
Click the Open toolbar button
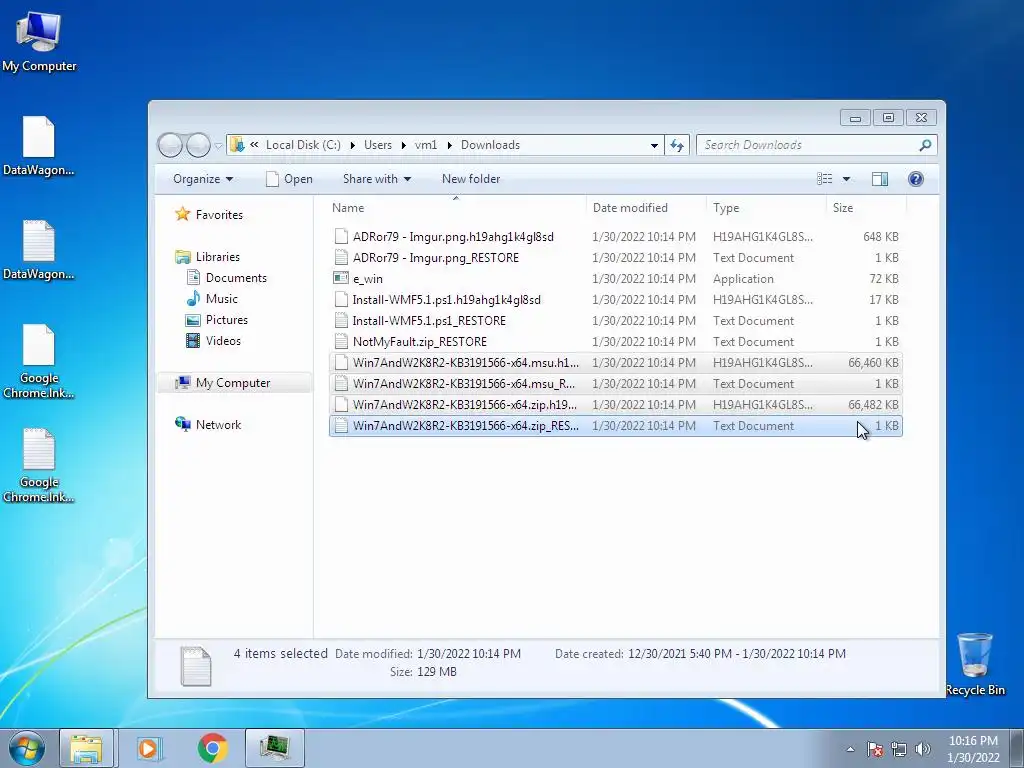(289, 179)
